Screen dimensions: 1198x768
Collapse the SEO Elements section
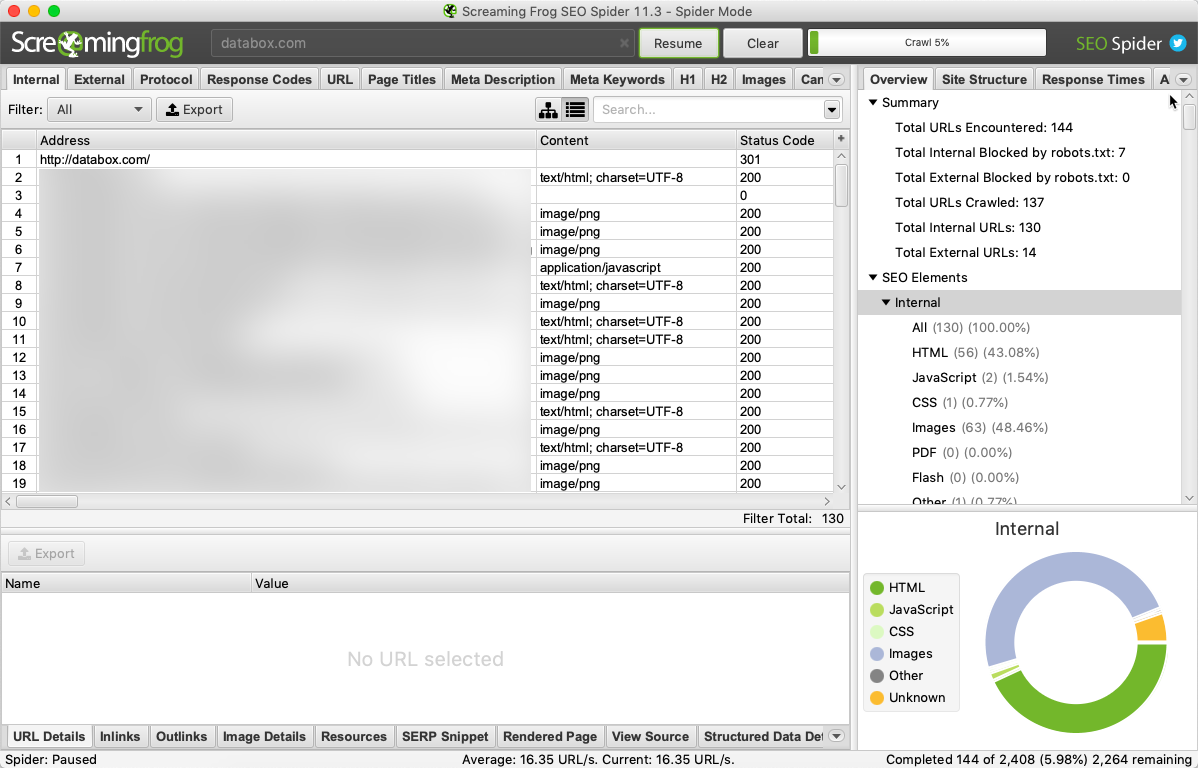[873, 277]
